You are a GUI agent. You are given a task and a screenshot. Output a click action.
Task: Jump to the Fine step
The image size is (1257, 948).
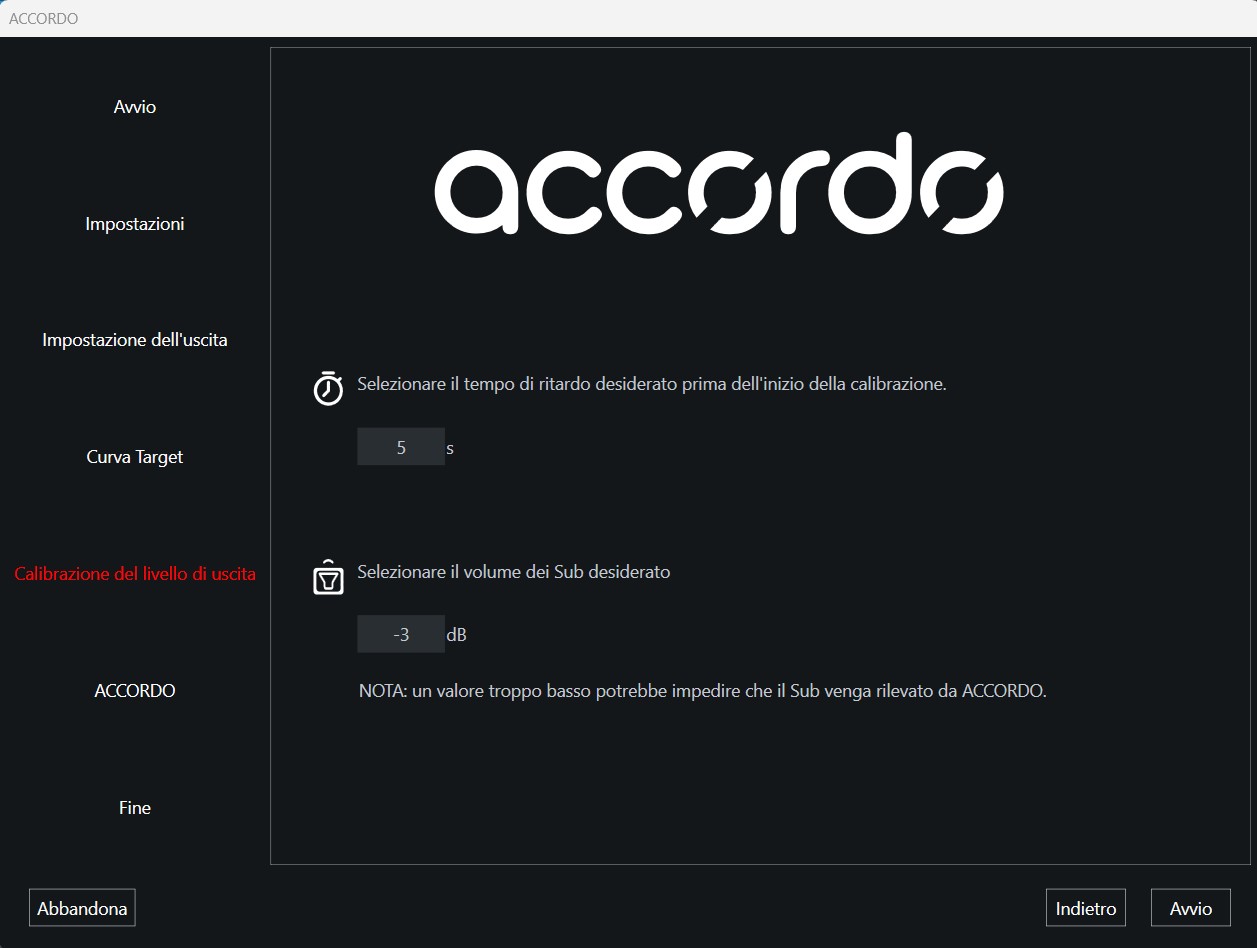[x=135, y=808]
